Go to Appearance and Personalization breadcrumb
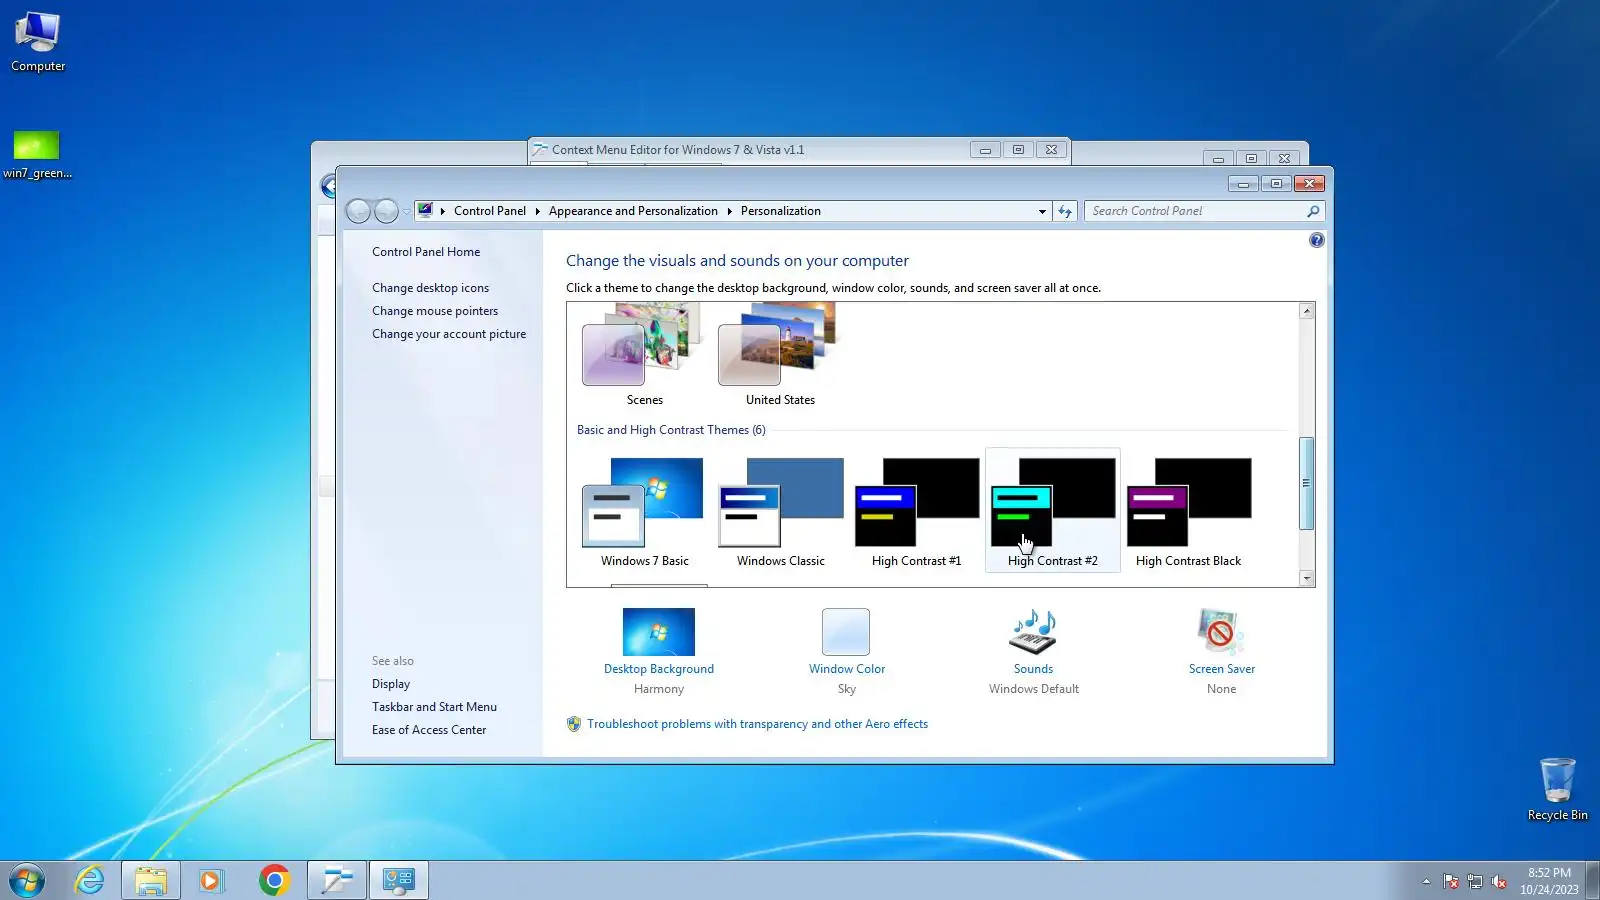1600x900 pixels. [x=633, y=211]
